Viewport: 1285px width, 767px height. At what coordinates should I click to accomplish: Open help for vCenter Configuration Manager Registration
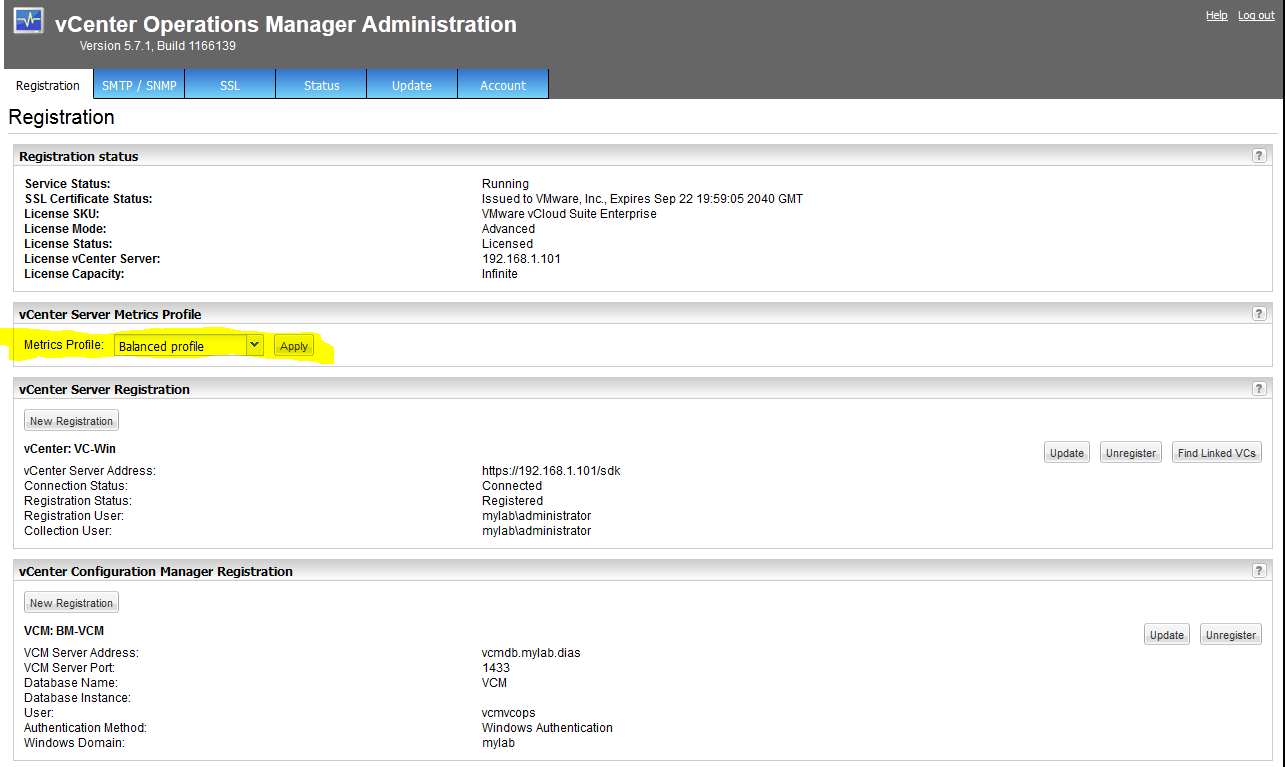1259,571
